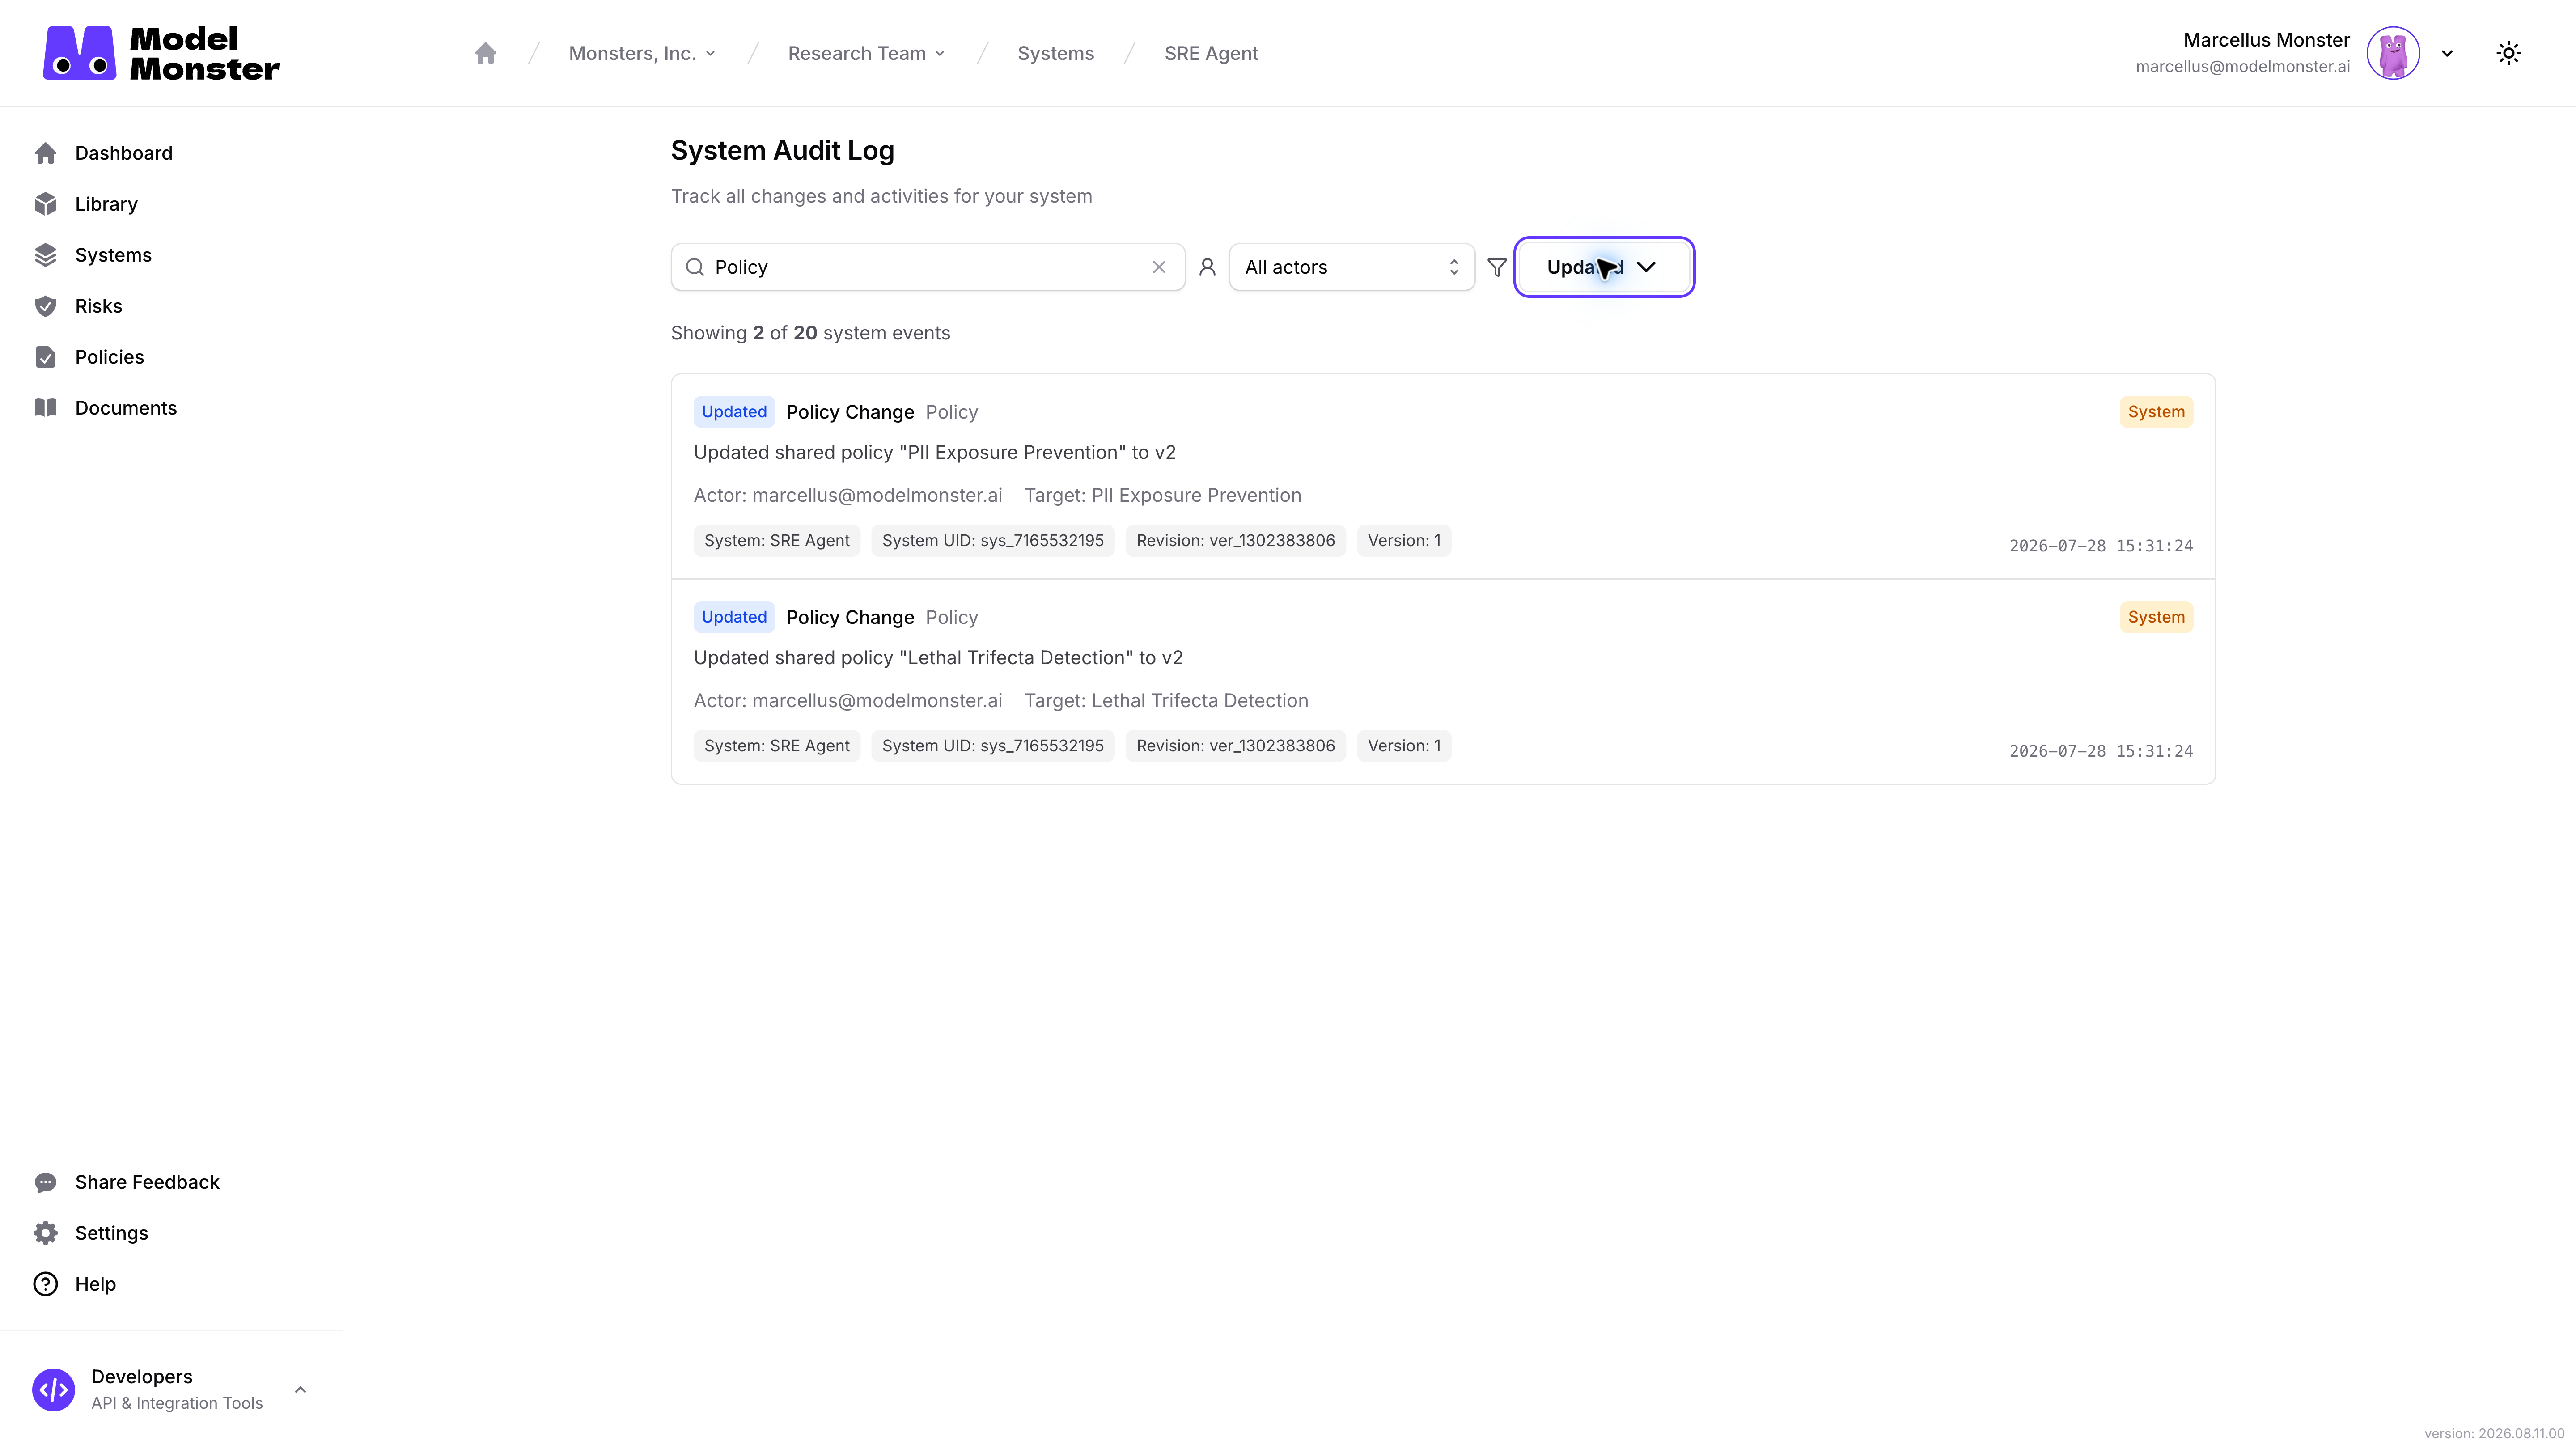This screenshot has width=2576, height=1449.
Task: Click version 2026.08.11.00 footer text
Action: [2494, 1433]
